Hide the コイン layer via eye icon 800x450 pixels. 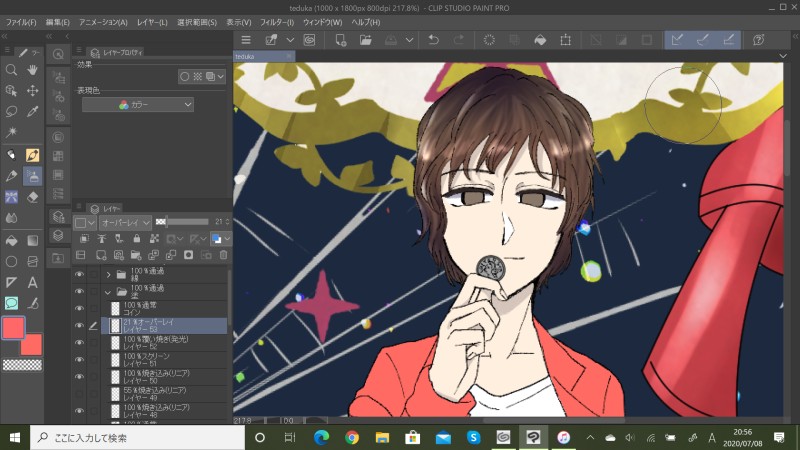tap(80, 308)
